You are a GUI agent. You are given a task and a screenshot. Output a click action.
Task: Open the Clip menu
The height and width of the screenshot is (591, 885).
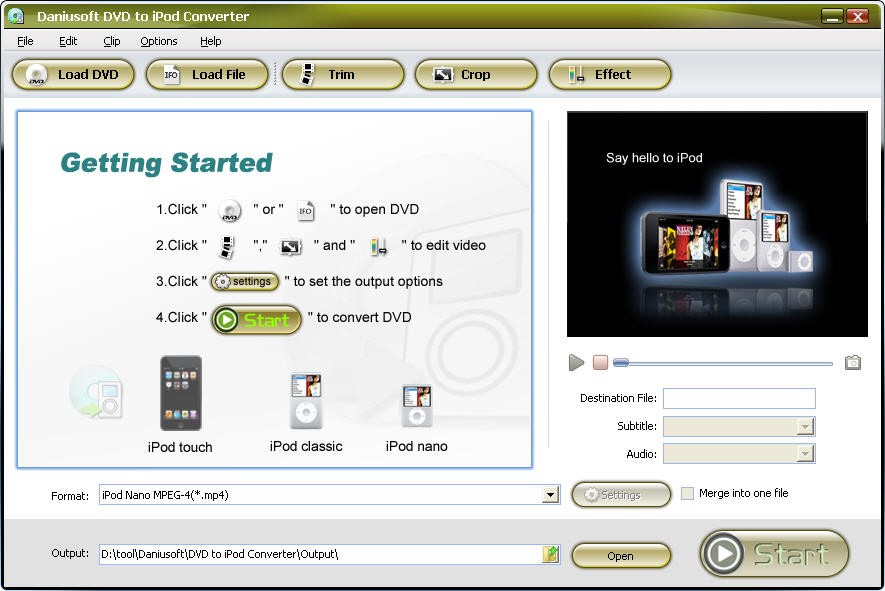click(x=112, y=41)
